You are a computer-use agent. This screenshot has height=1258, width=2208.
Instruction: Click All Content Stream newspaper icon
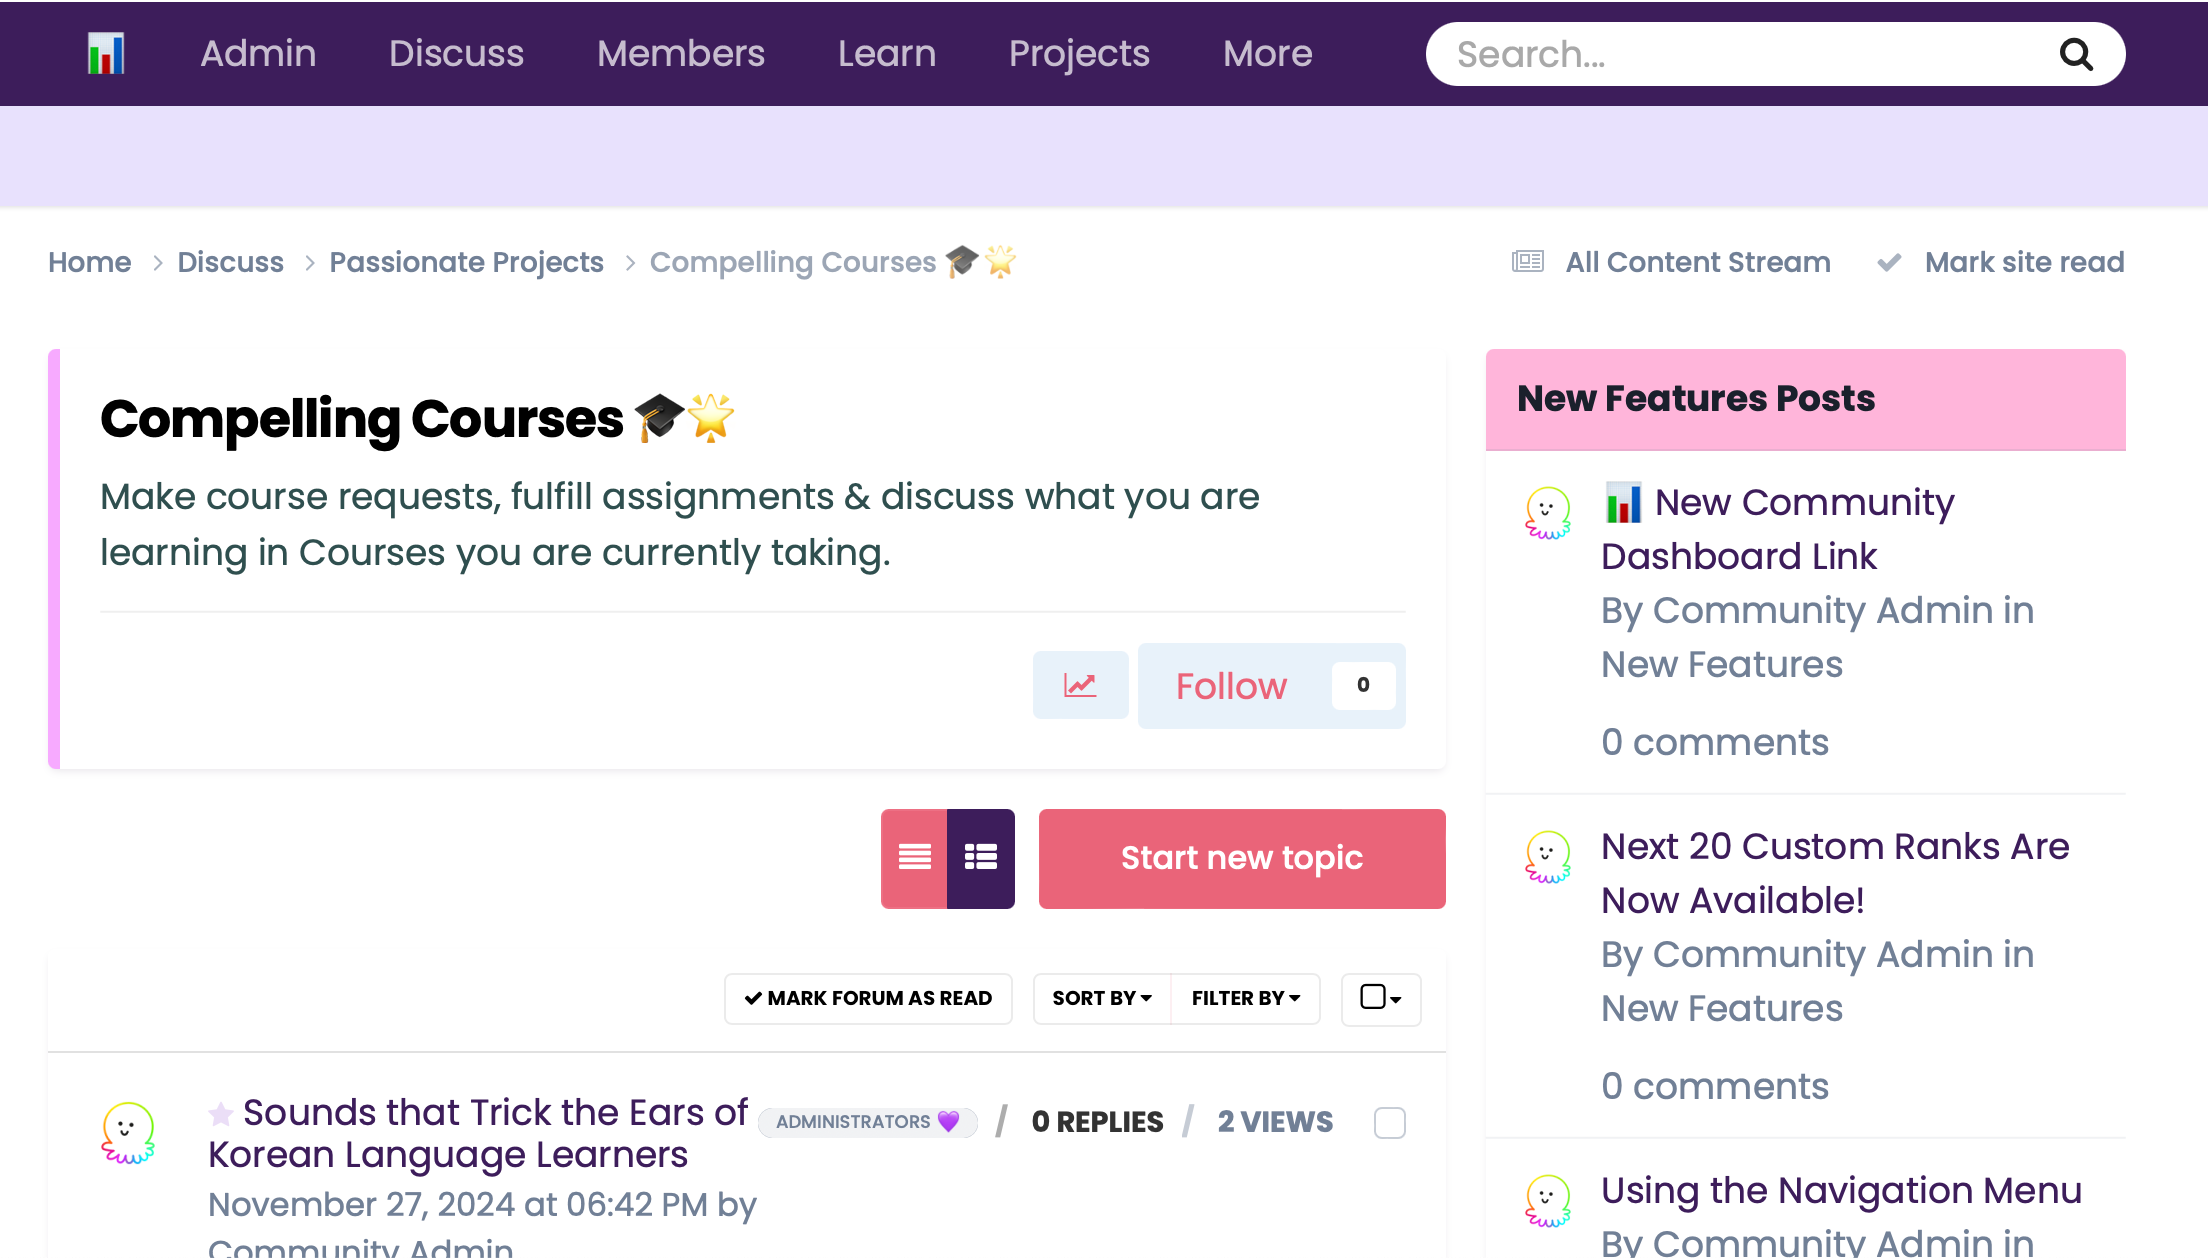pos(1527,262)
